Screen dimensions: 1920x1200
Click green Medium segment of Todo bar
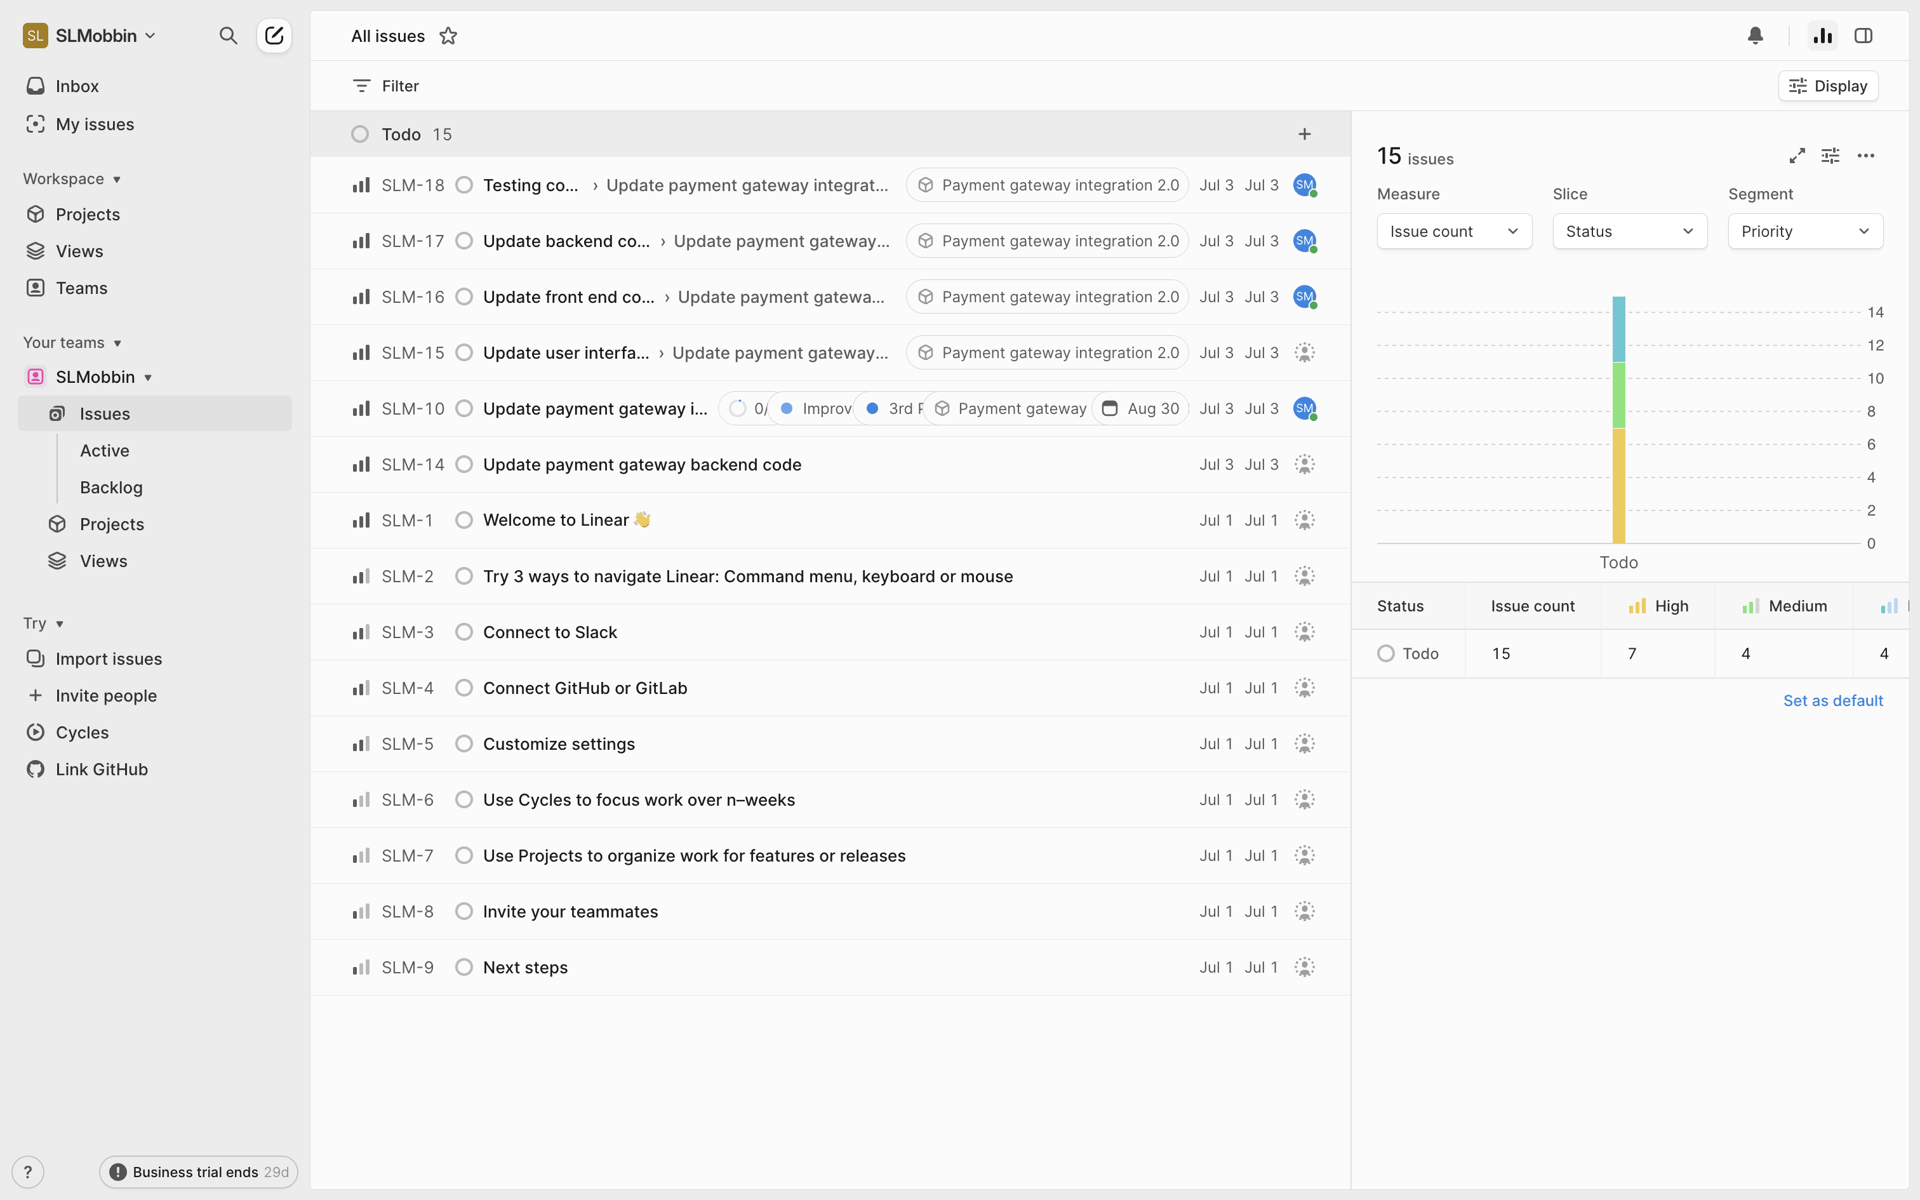point(1619,395)
